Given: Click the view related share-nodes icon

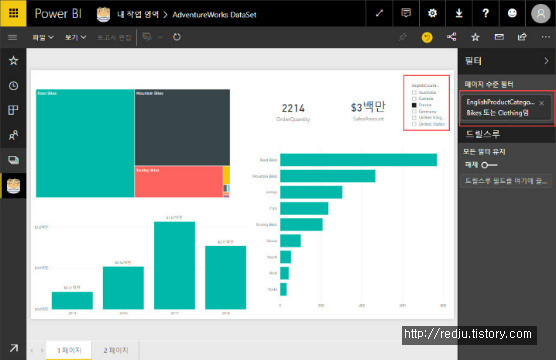Looking at the screenshot, I should point(451,37).
